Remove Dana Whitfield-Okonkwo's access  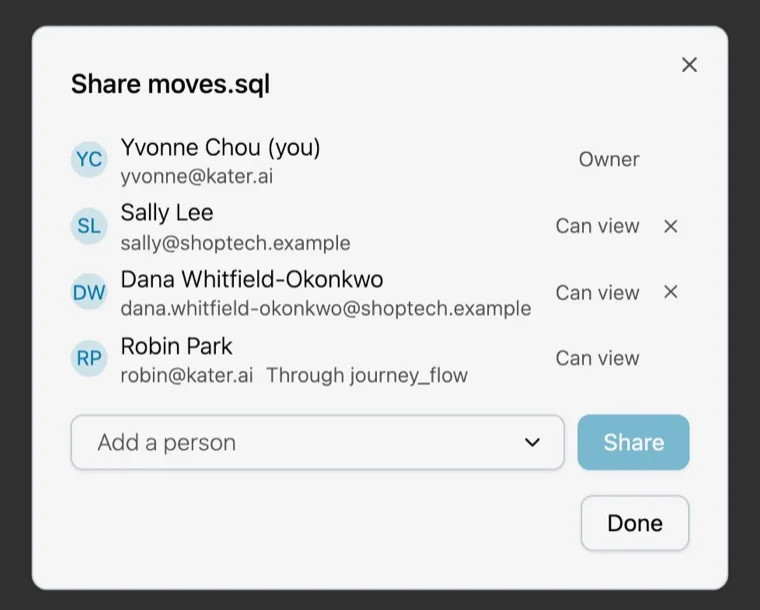pos(671,292)
